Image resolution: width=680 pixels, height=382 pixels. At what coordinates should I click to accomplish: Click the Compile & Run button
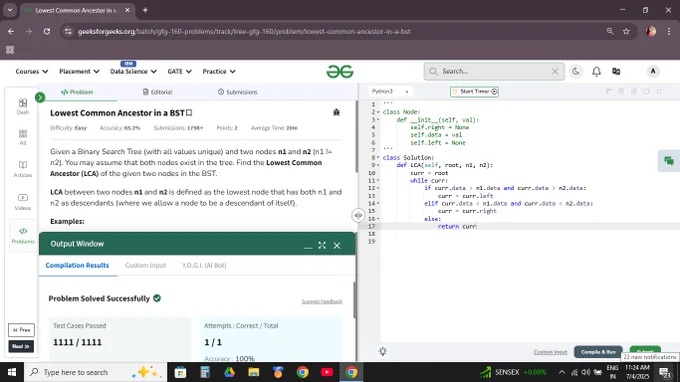598,352
